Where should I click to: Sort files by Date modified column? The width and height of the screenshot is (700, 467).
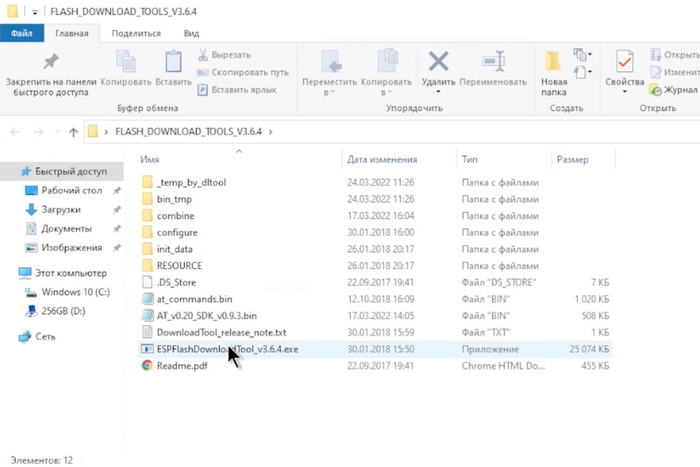tap(382, 159)
